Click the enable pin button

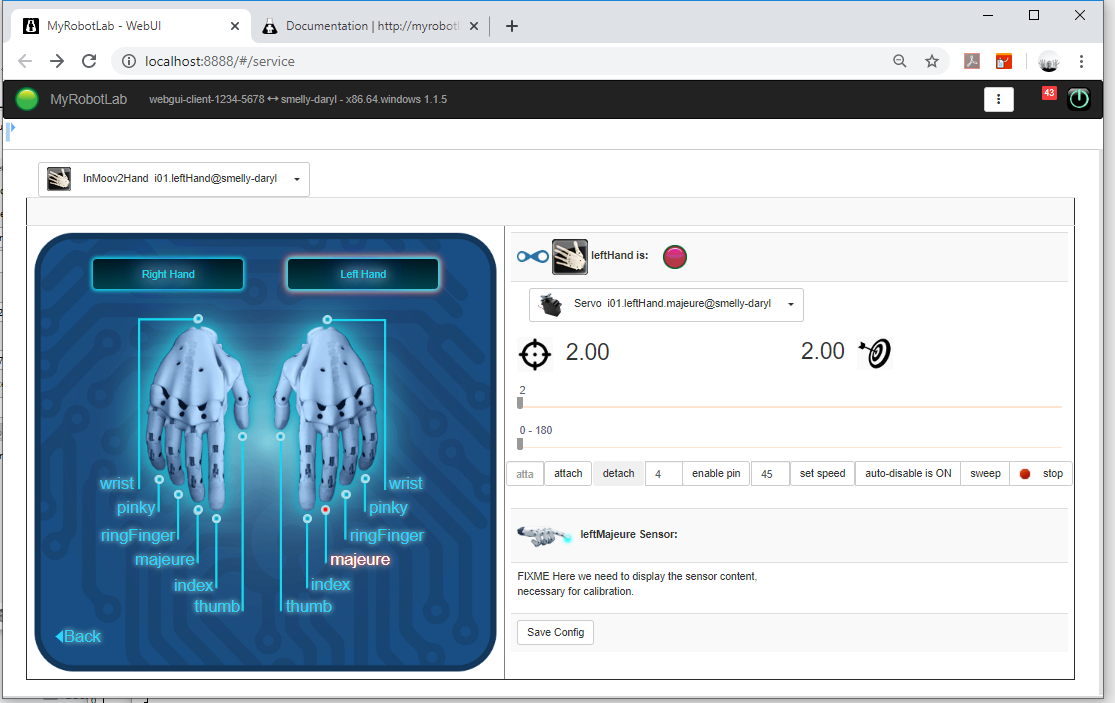(716, 473)
